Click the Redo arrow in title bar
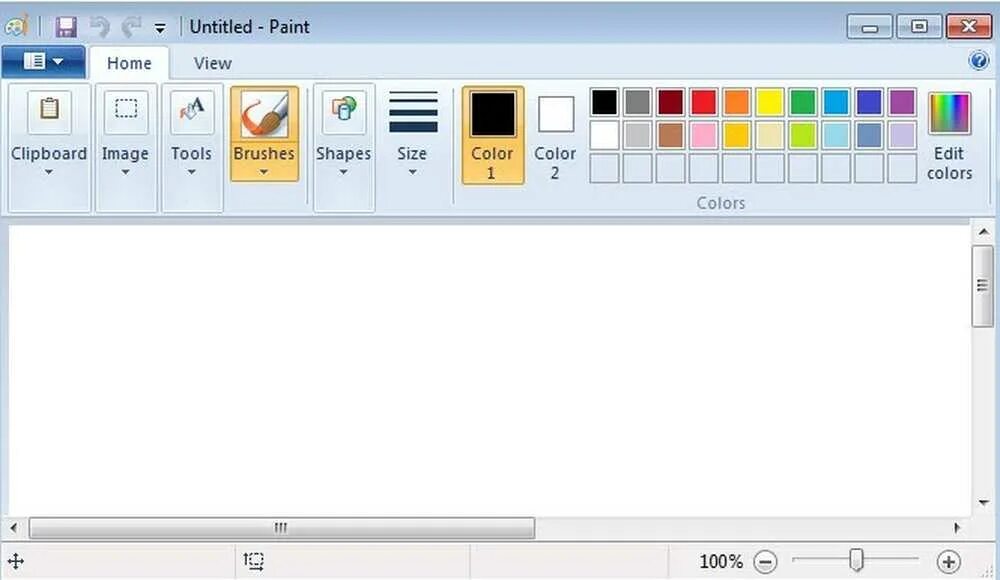The height and width of the screenshot is (580, 1000). point(131,27)
